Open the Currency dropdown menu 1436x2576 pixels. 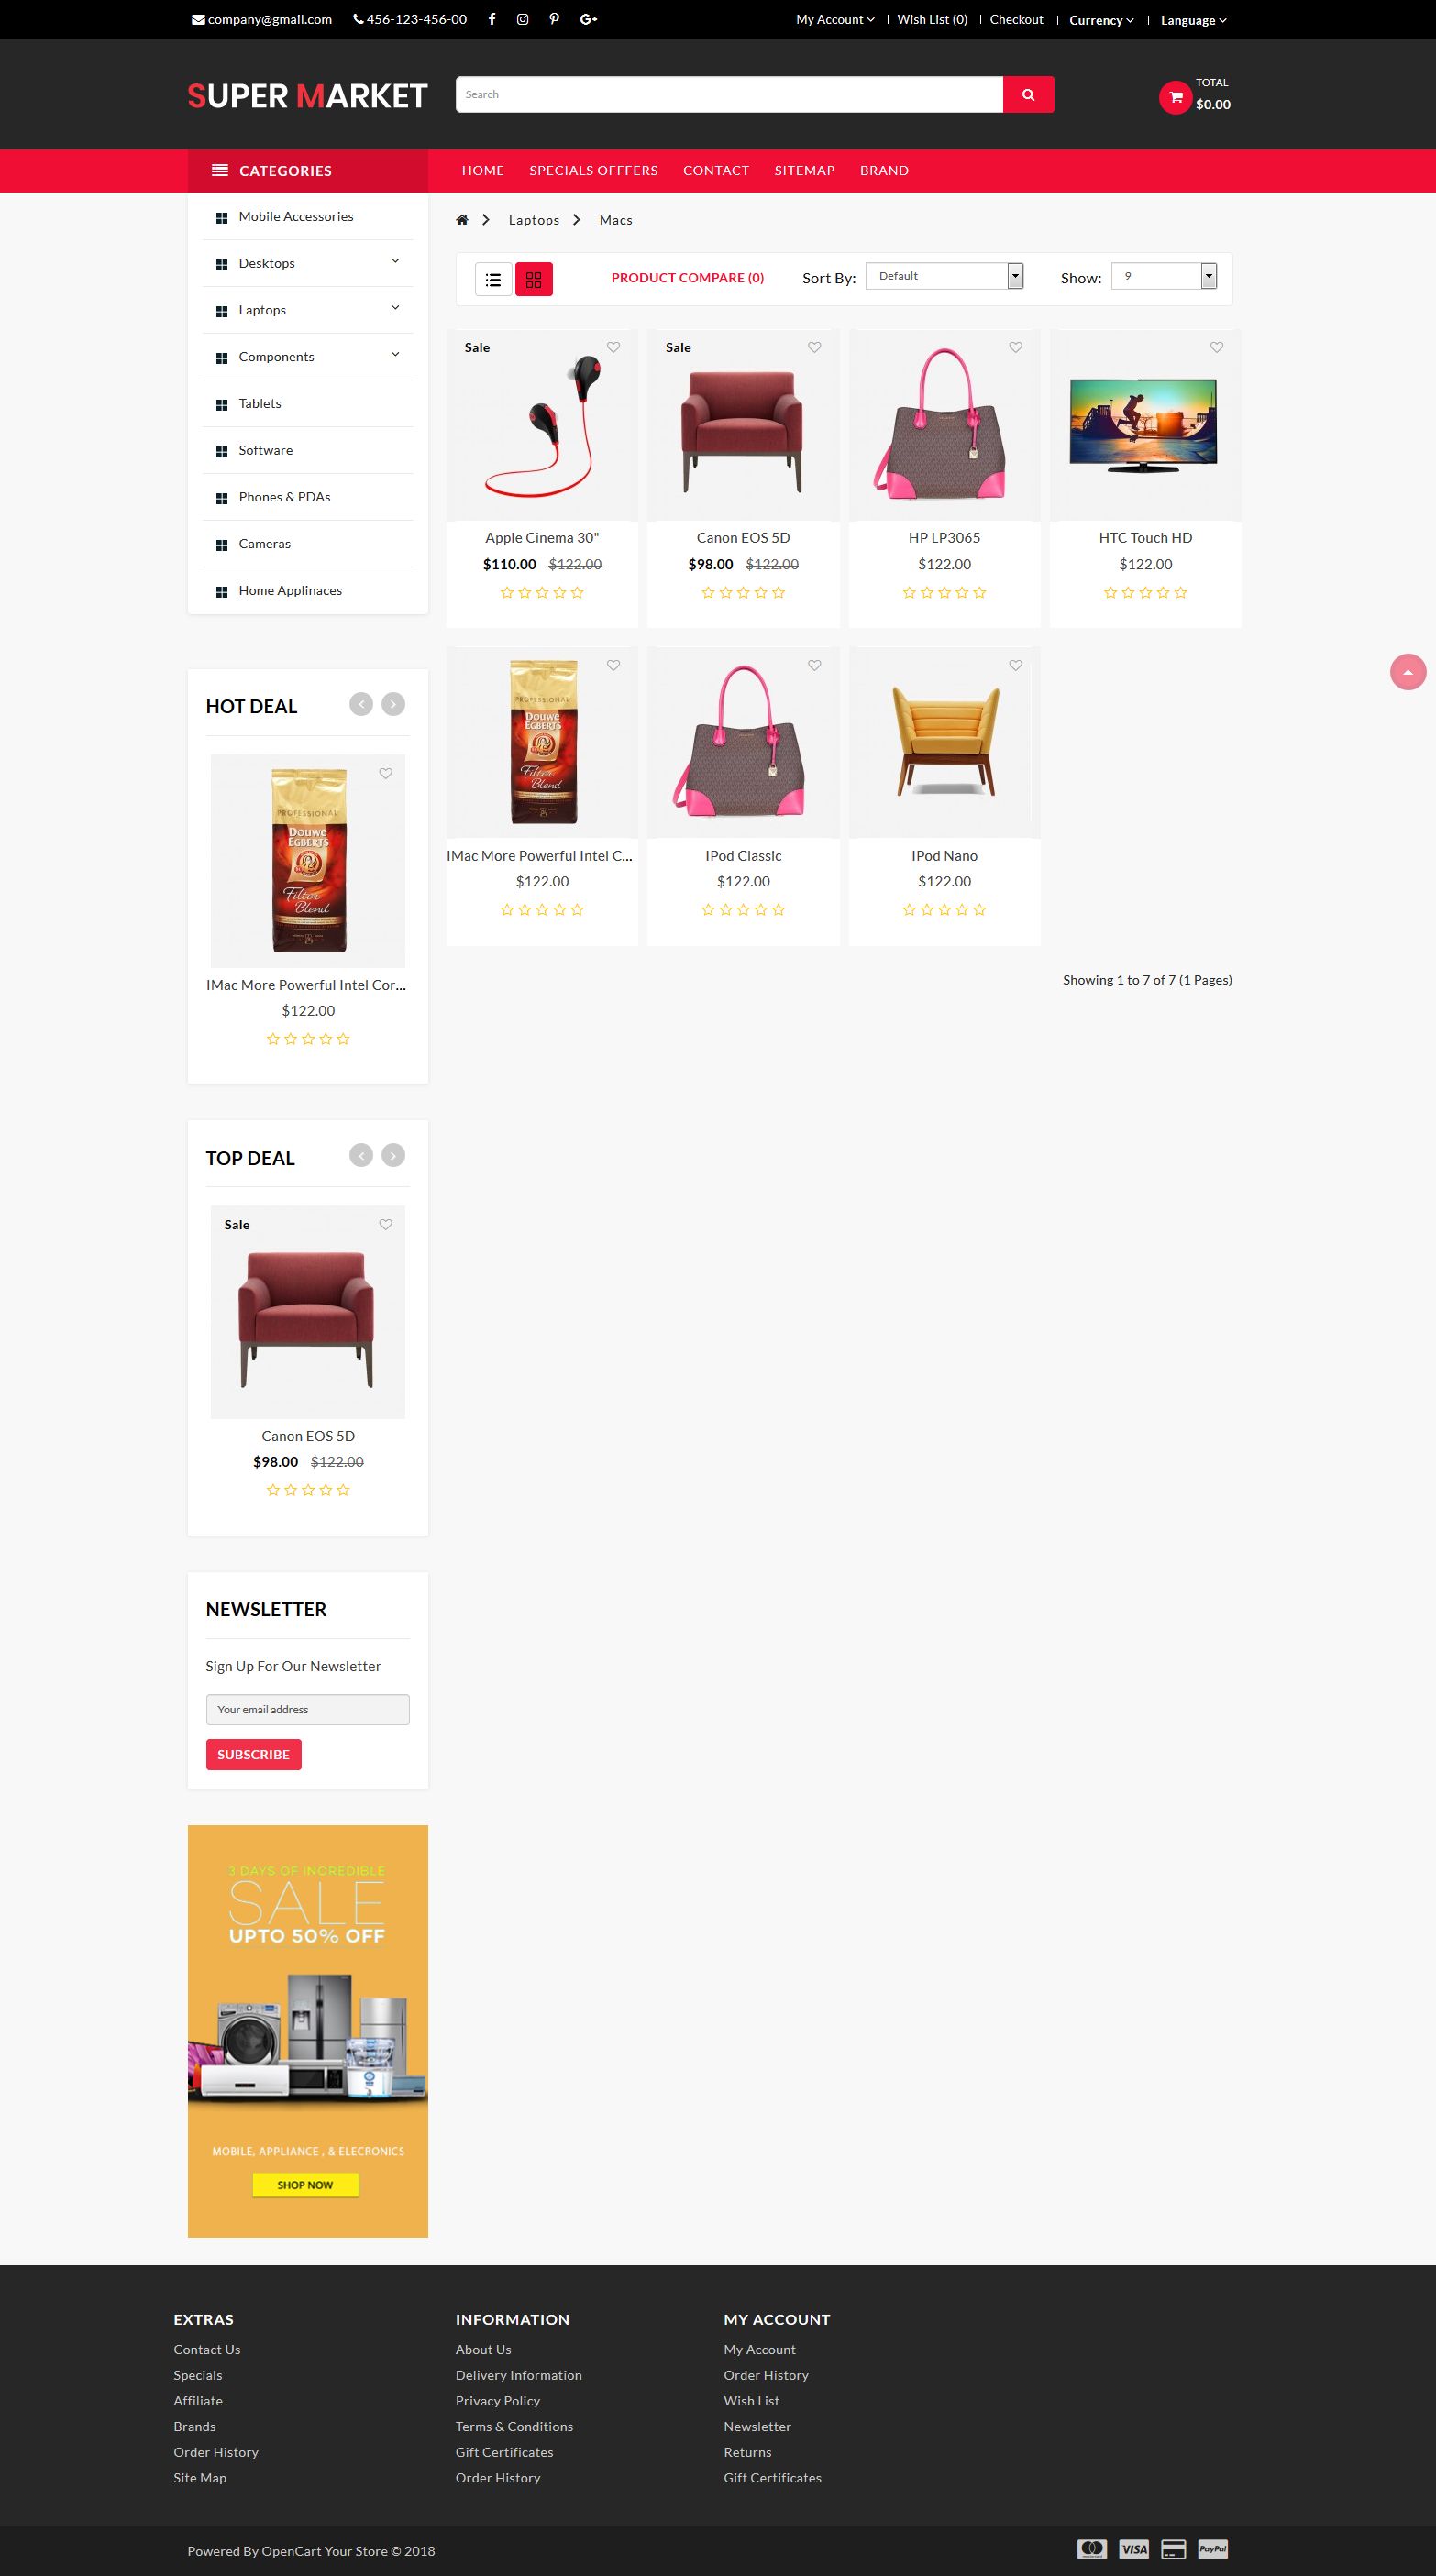point(1101,20)
